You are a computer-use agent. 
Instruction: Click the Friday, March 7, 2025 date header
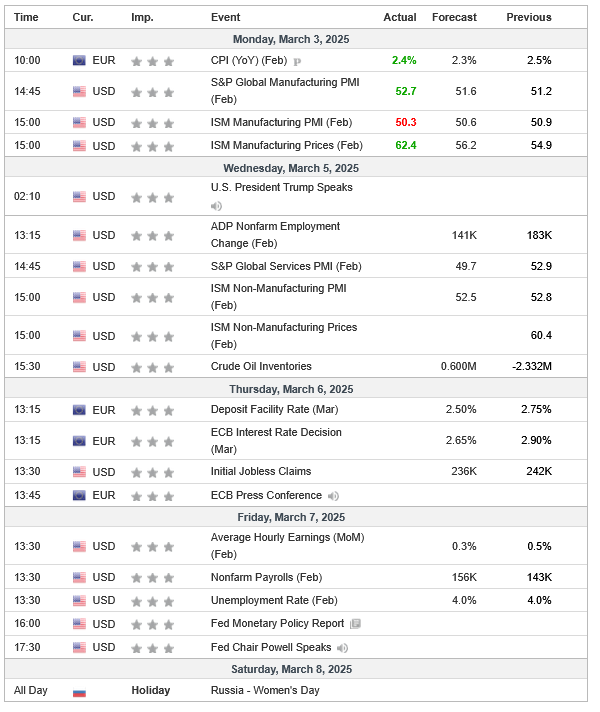pos(291,518)
